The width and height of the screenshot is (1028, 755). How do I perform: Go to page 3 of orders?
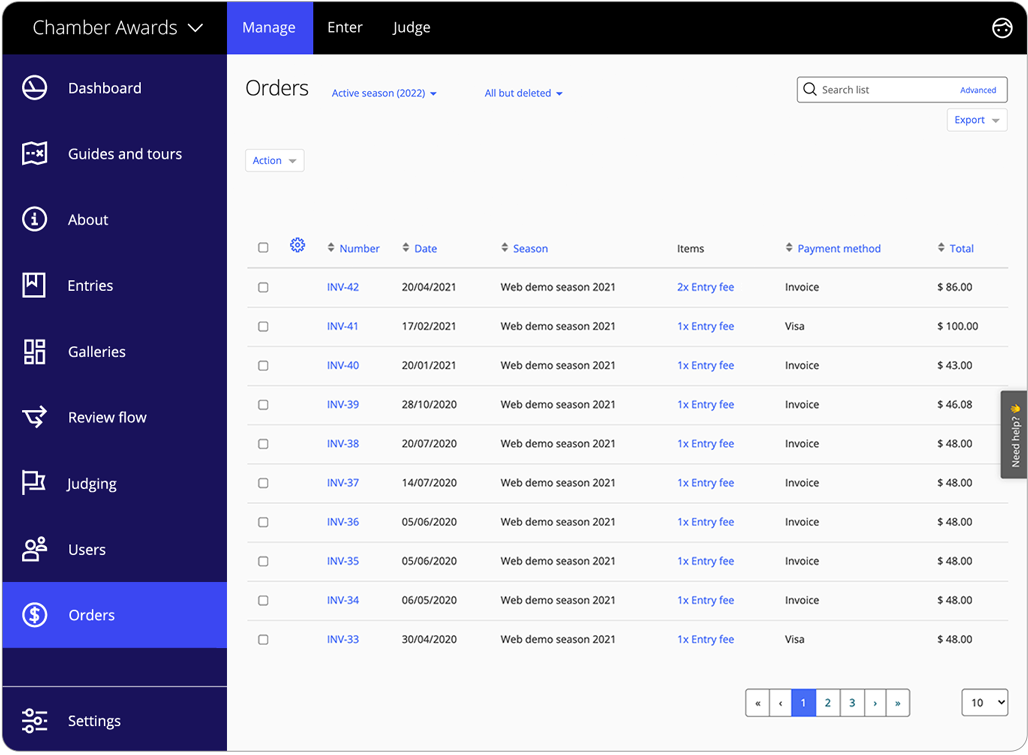tap(852, 702)
